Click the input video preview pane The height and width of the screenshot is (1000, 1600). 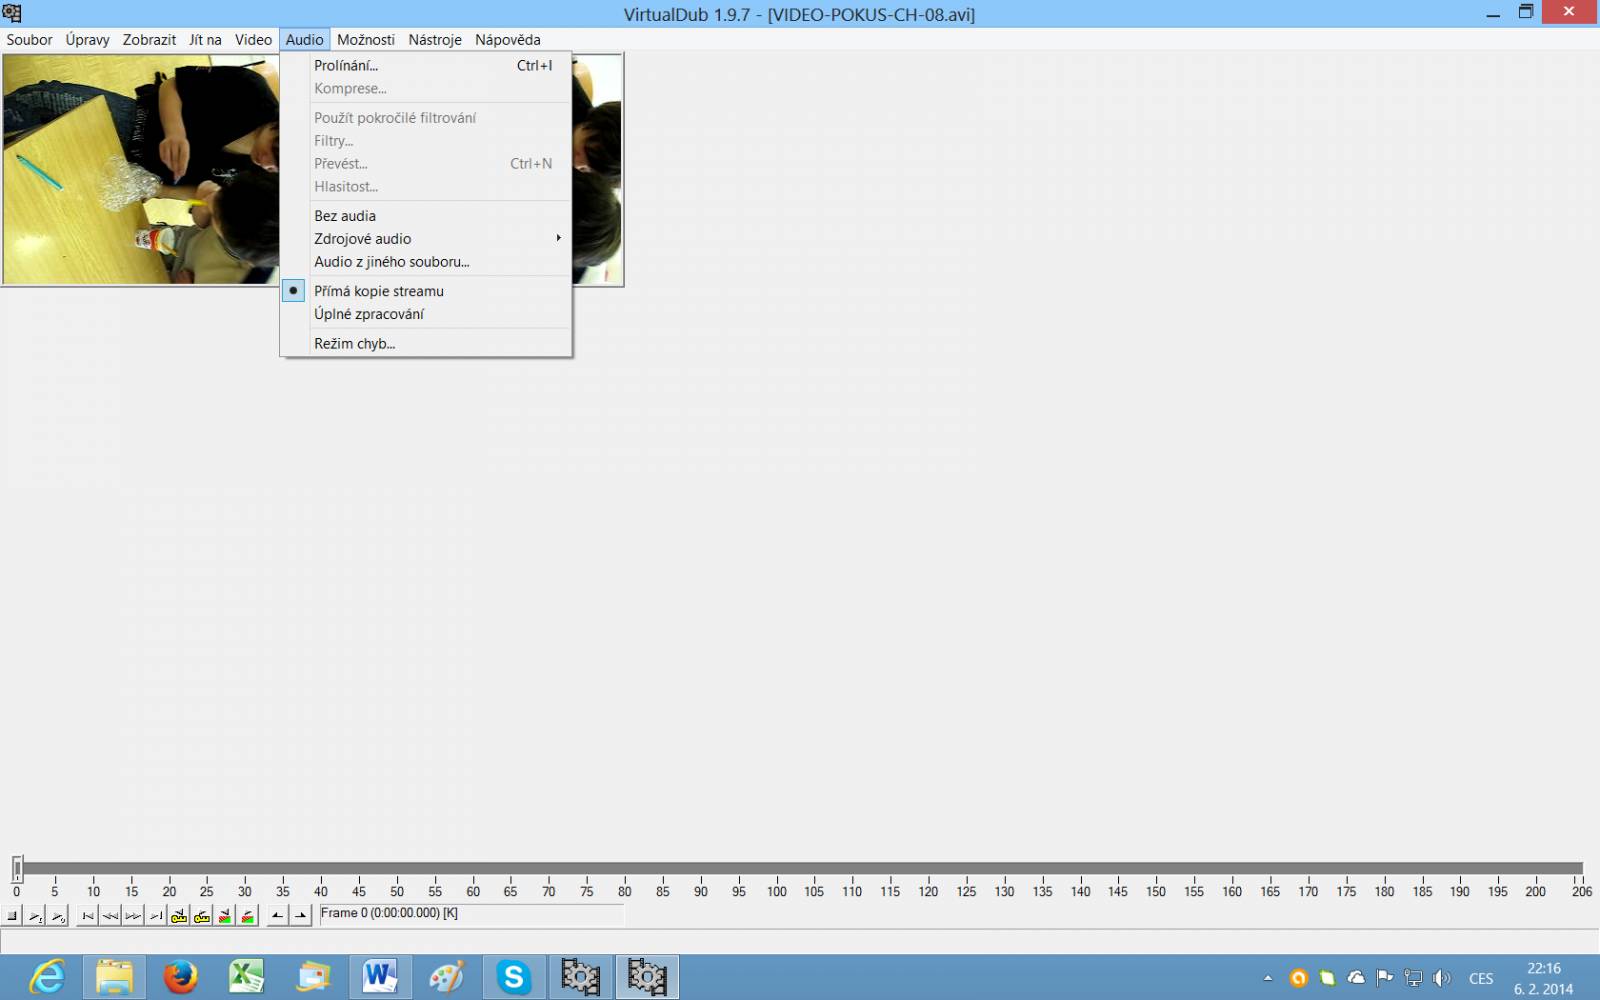(x=141, y=170)
